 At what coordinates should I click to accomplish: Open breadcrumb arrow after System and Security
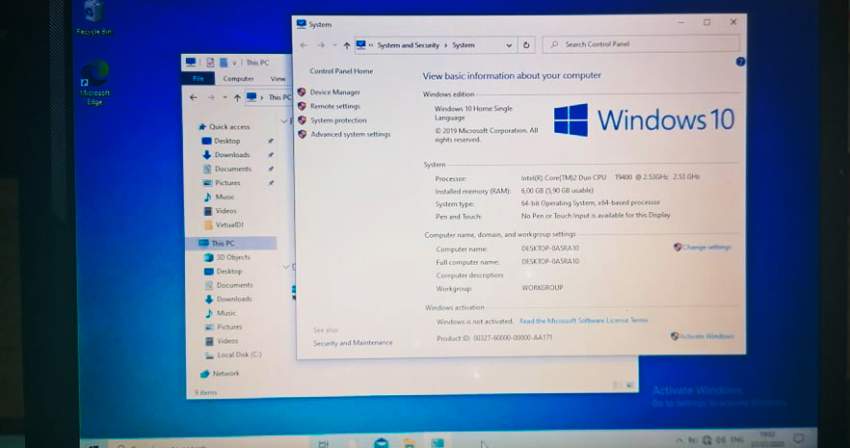tap(446, 45)
